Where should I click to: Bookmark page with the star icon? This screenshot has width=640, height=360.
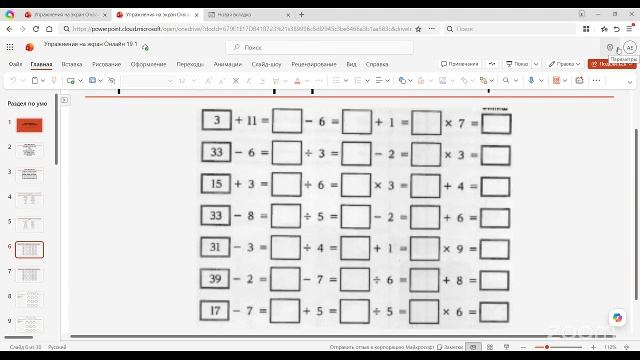418,29
